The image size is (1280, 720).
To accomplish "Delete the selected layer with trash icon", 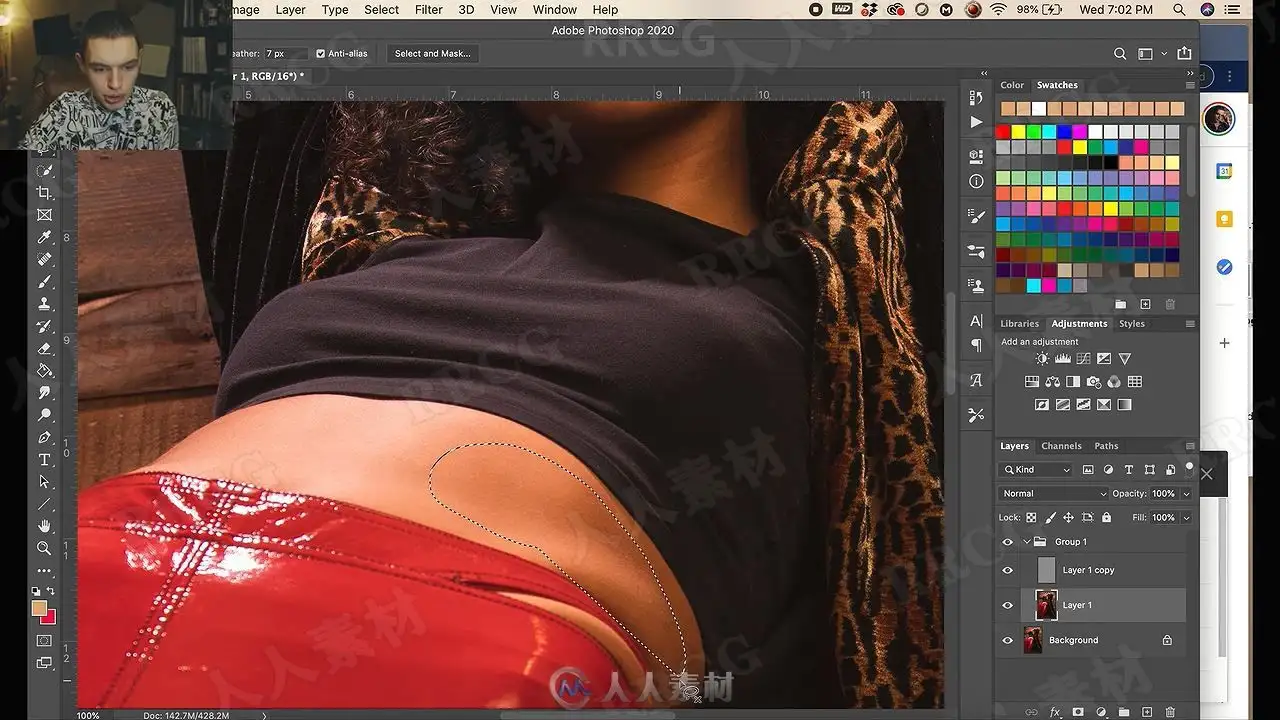I will (1170, 712).
